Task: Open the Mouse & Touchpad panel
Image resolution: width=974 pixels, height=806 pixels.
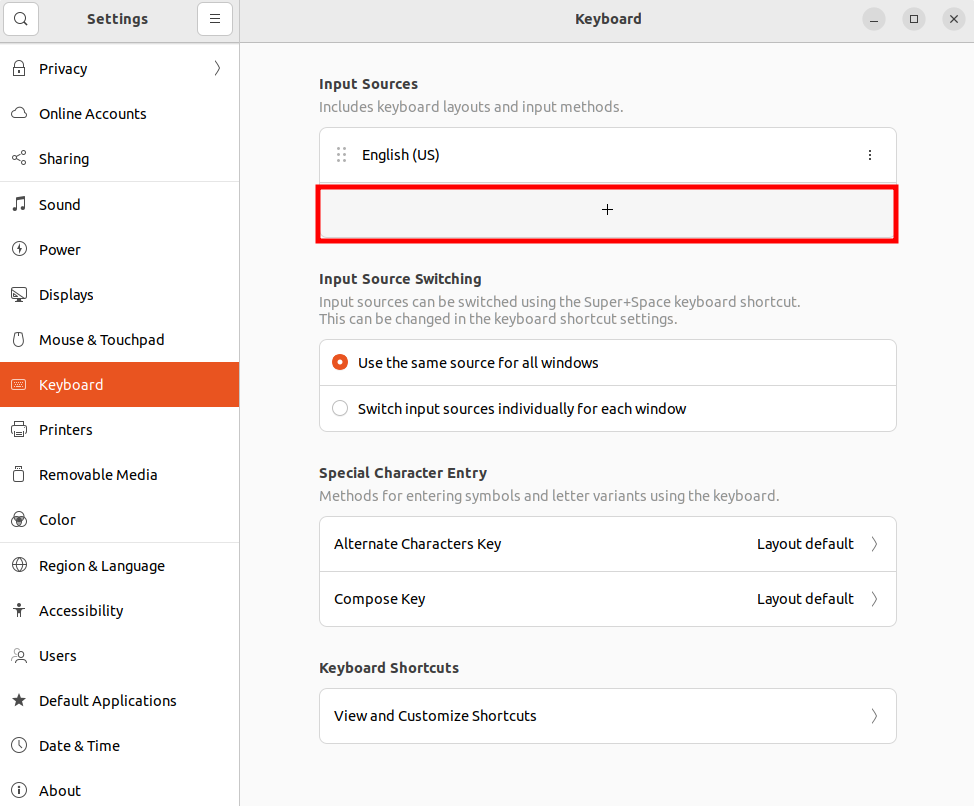Action: click(x=119, y=340)
